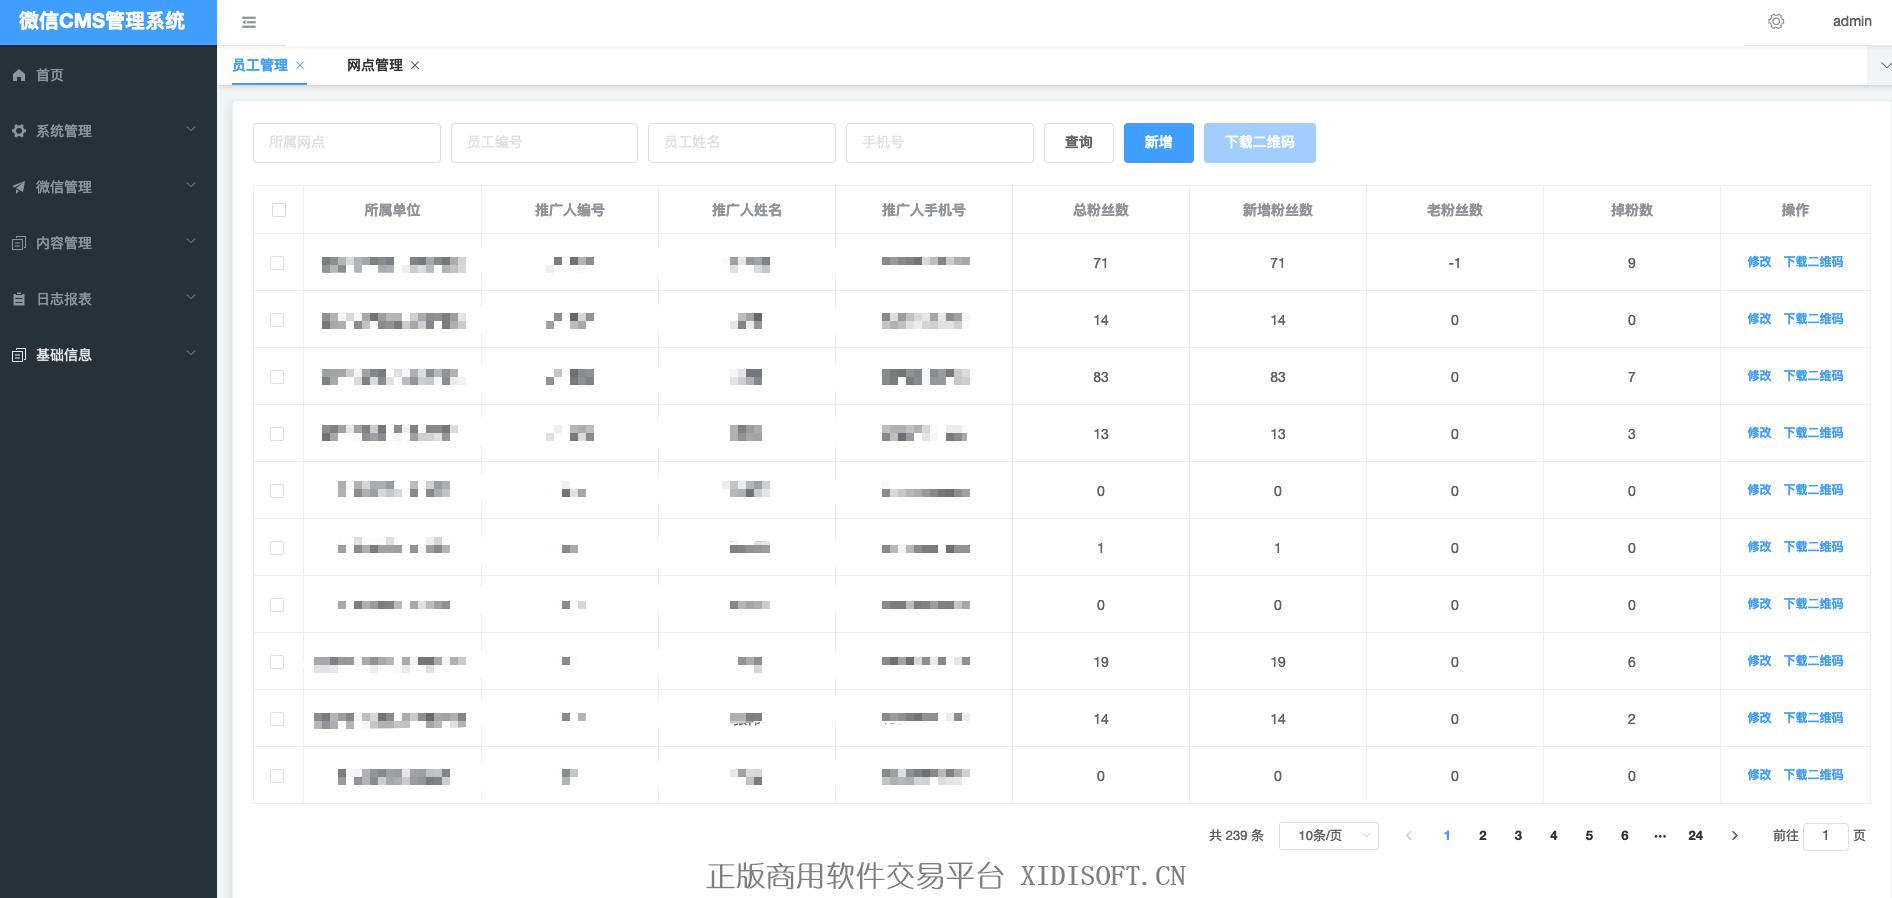Screen dimensions: 1892x898
Task: Check the row with 71 total fans
Action: 277,263
